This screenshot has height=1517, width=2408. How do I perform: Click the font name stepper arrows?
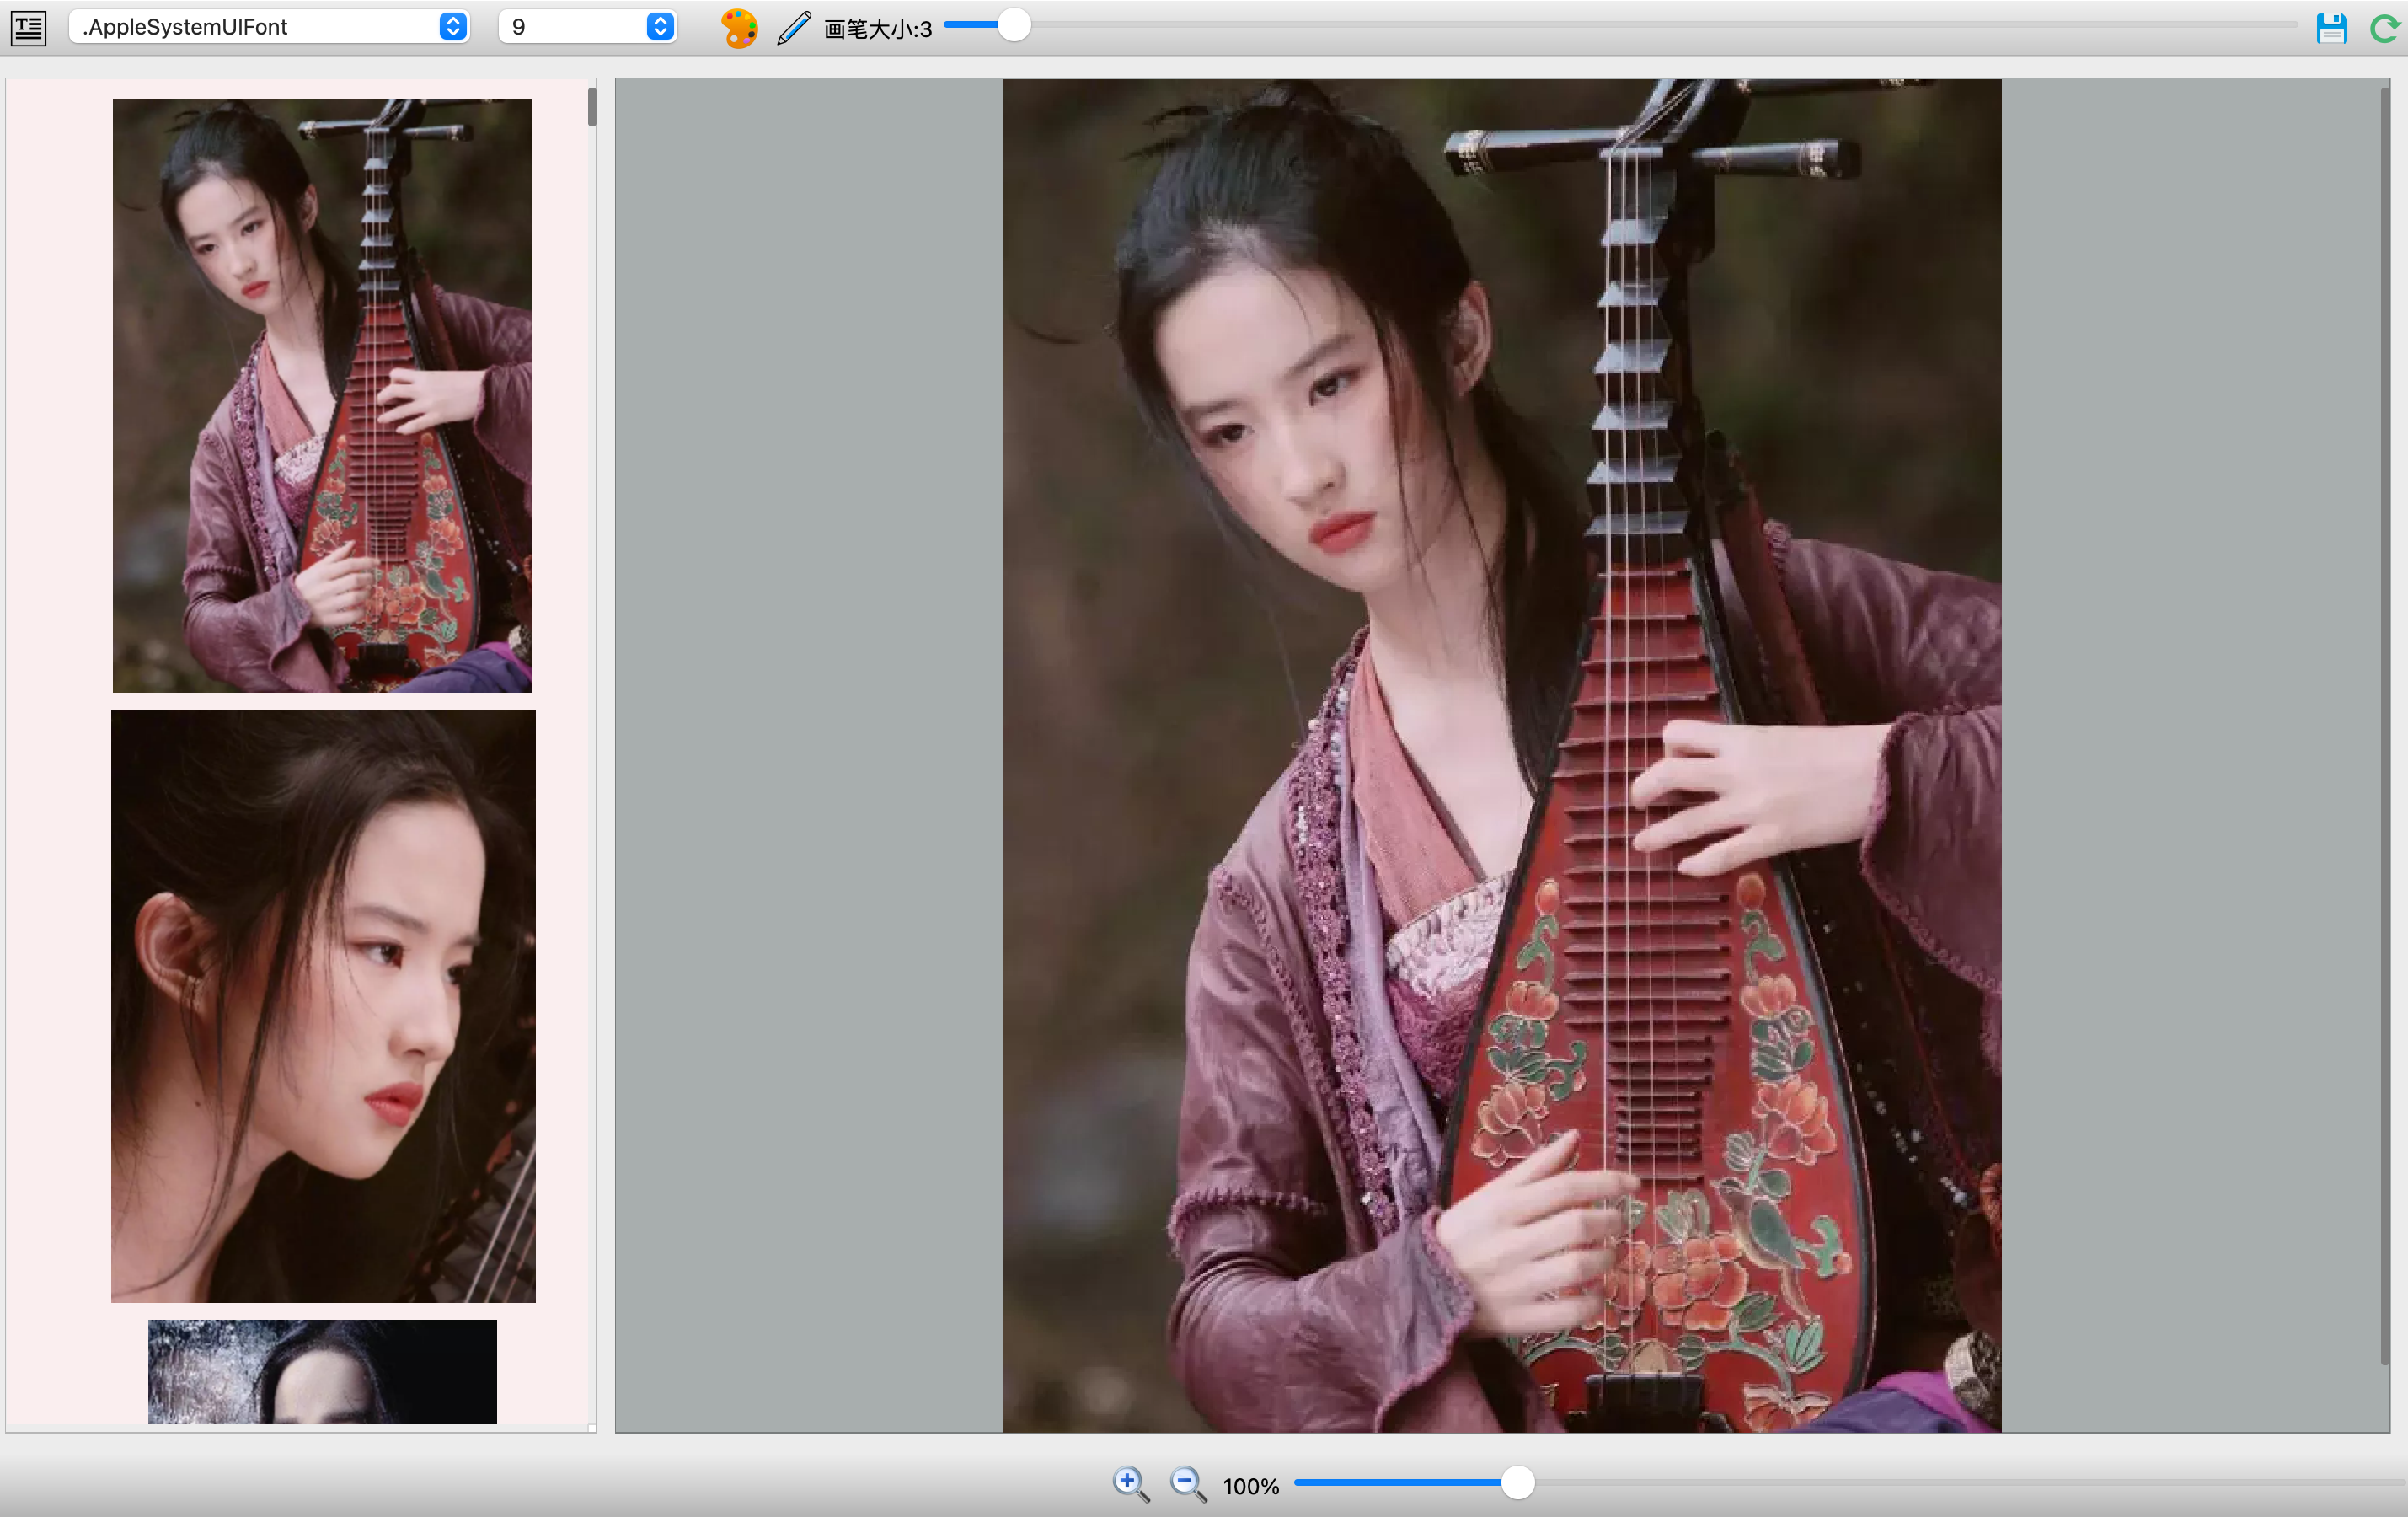453,27
